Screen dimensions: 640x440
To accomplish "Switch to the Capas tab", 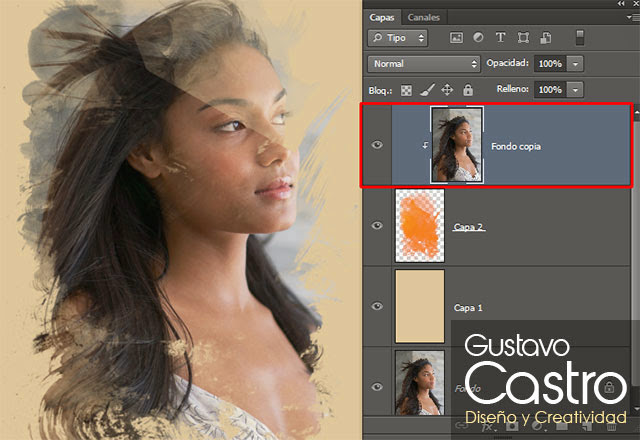I will pos(382,18).
